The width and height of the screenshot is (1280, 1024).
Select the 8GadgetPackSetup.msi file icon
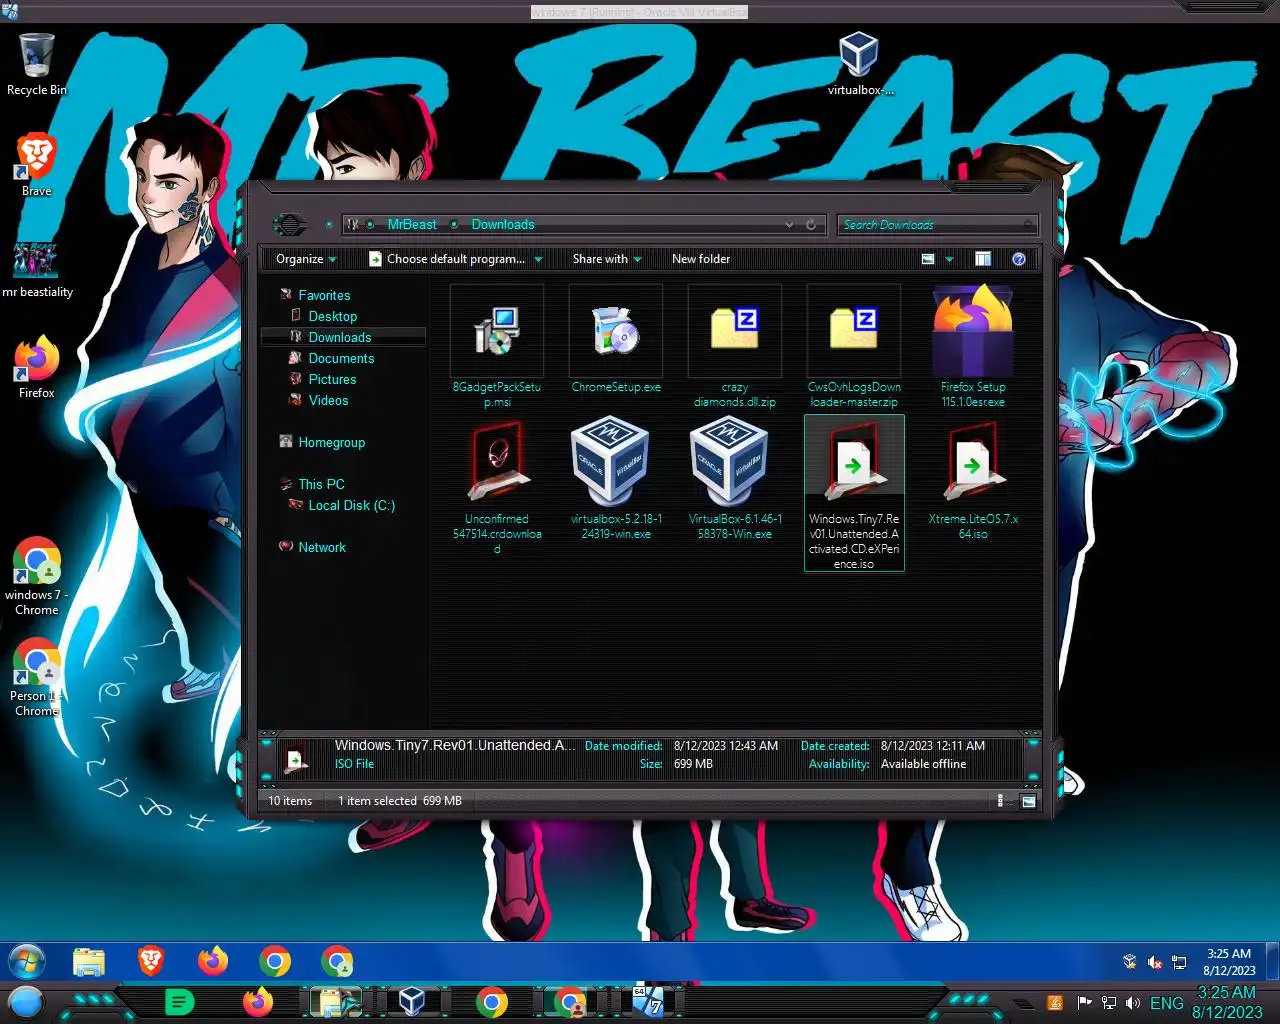496,331
